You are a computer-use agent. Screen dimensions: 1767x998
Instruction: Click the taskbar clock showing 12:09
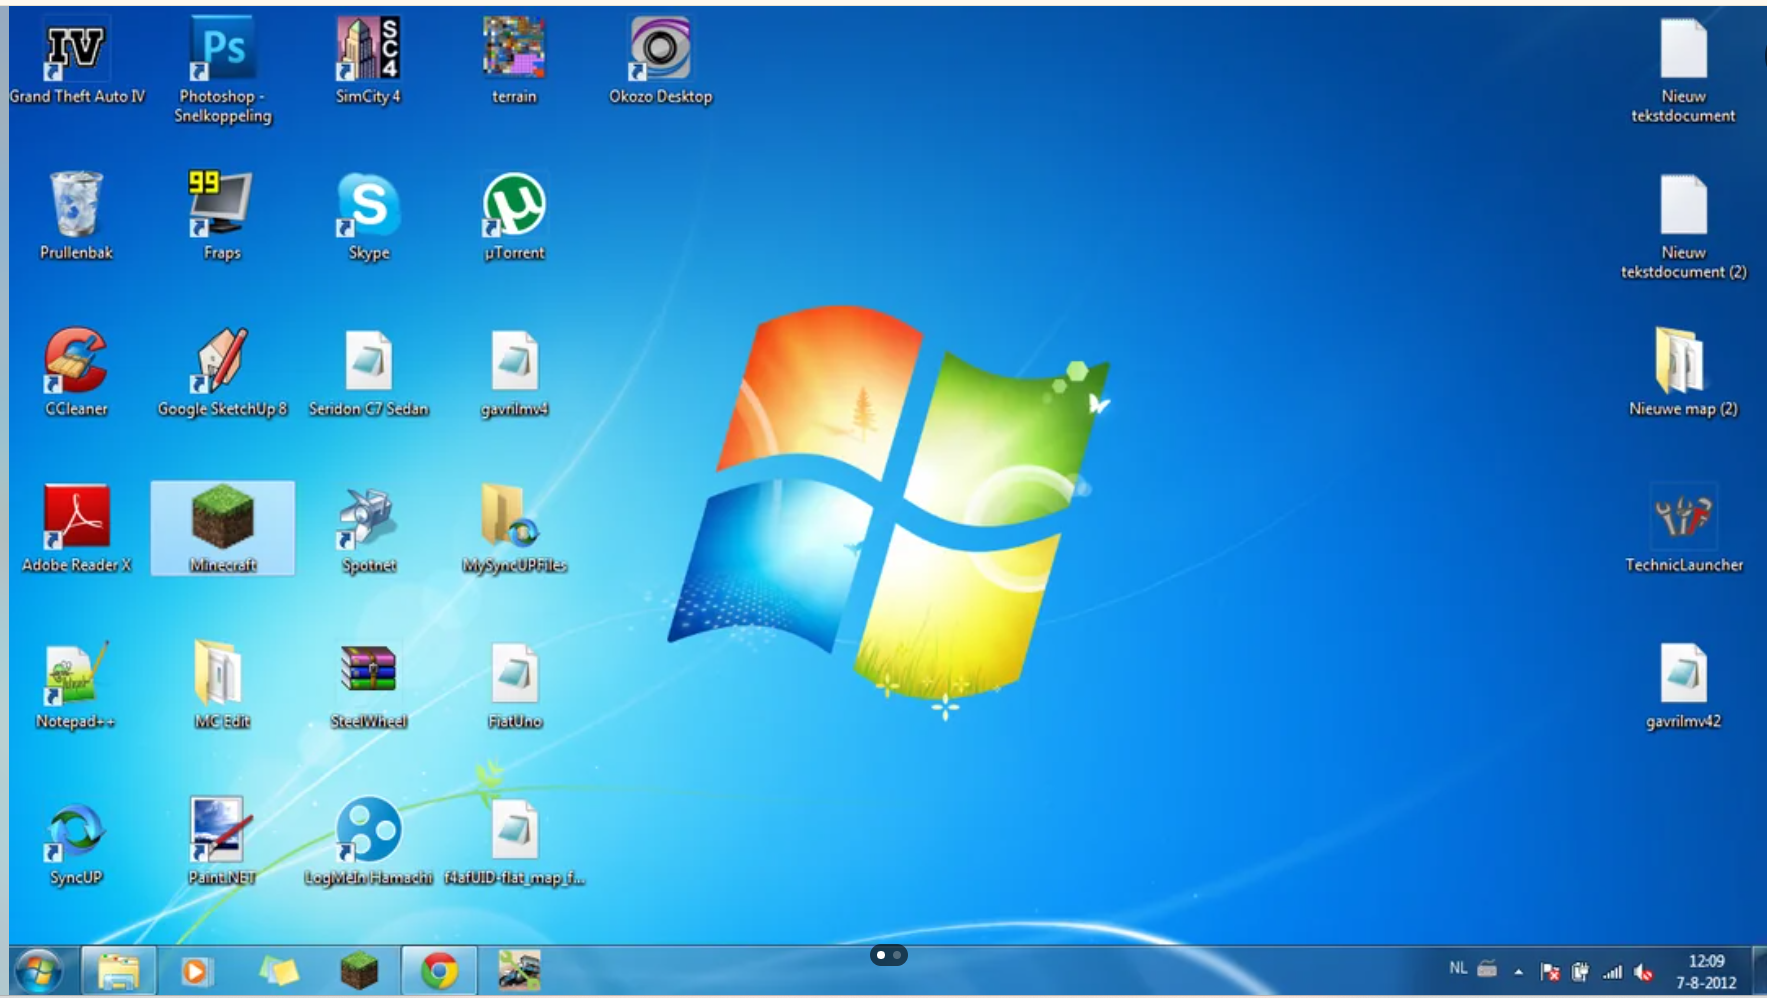tap(1706, 971)
